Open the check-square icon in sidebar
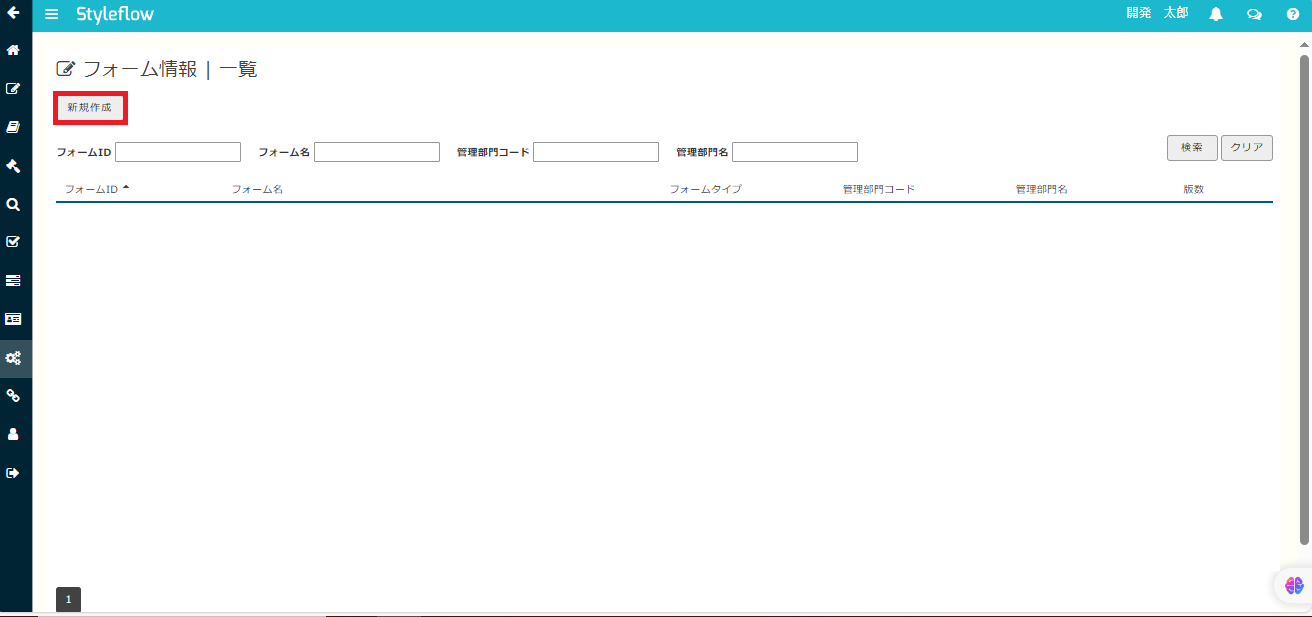The image size is (1312, 617). (x=13, y=242)
